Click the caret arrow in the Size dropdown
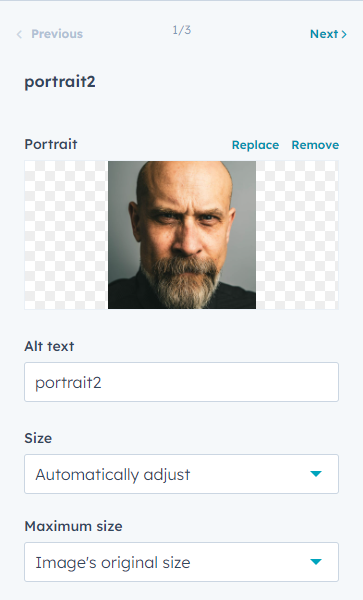363x600 pixels. click(316, 474)
